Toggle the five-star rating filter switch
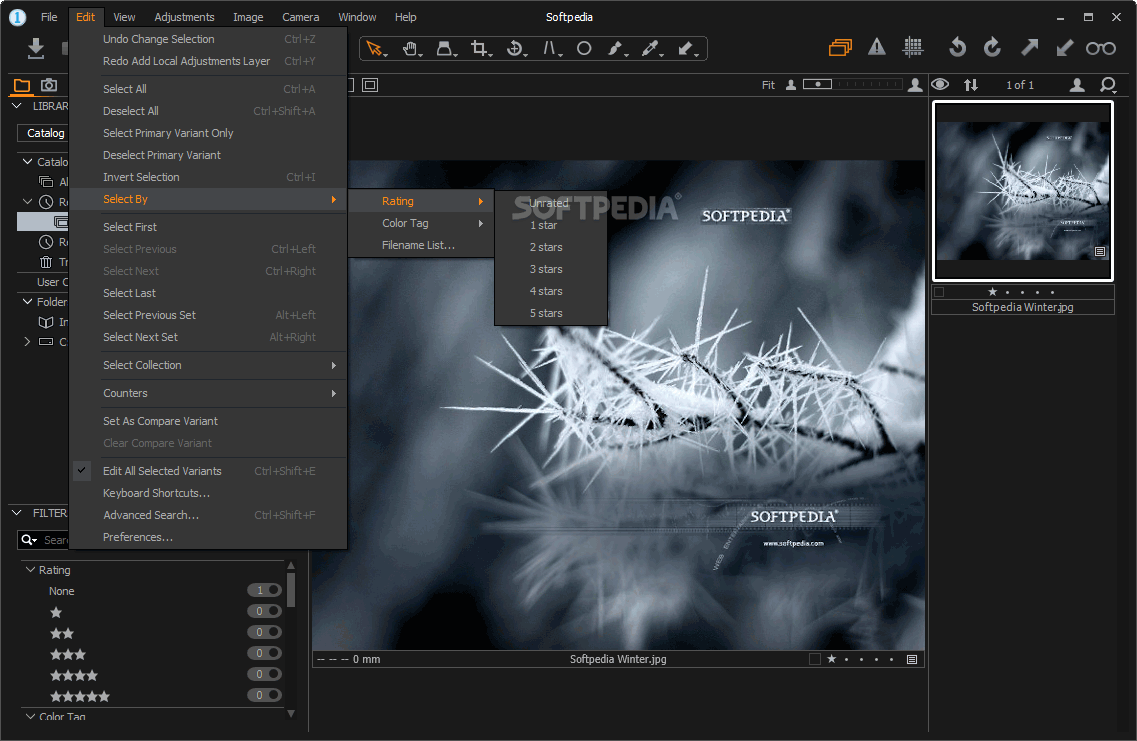This screenshot has width=1137, height=741. pos(265,695)
